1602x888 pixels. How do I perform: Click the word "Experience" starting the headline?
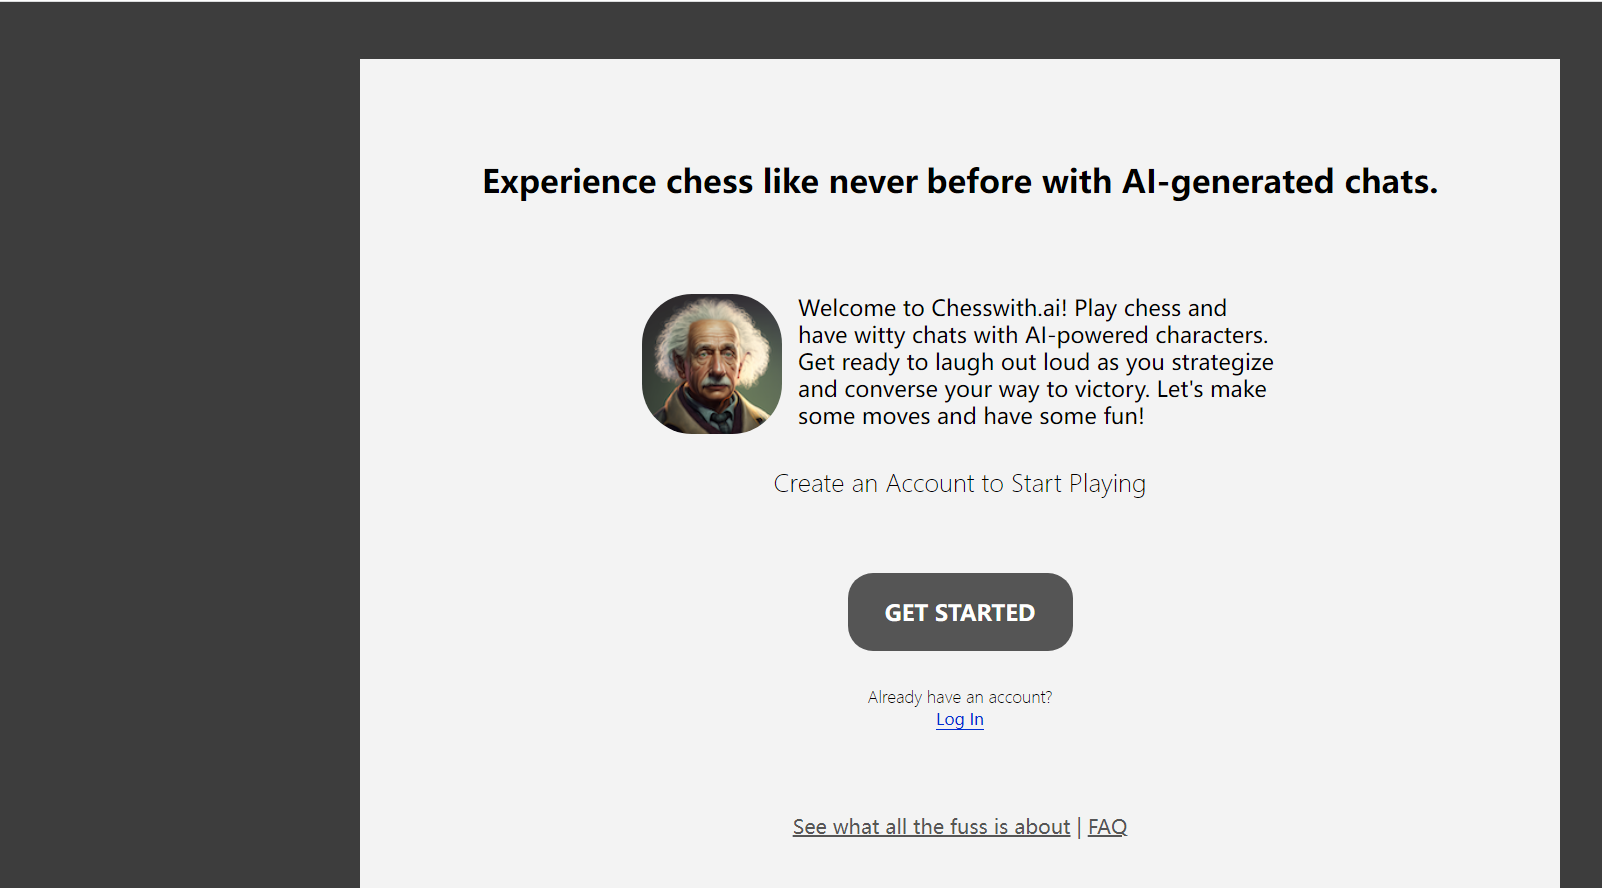(x=570, y=182)
